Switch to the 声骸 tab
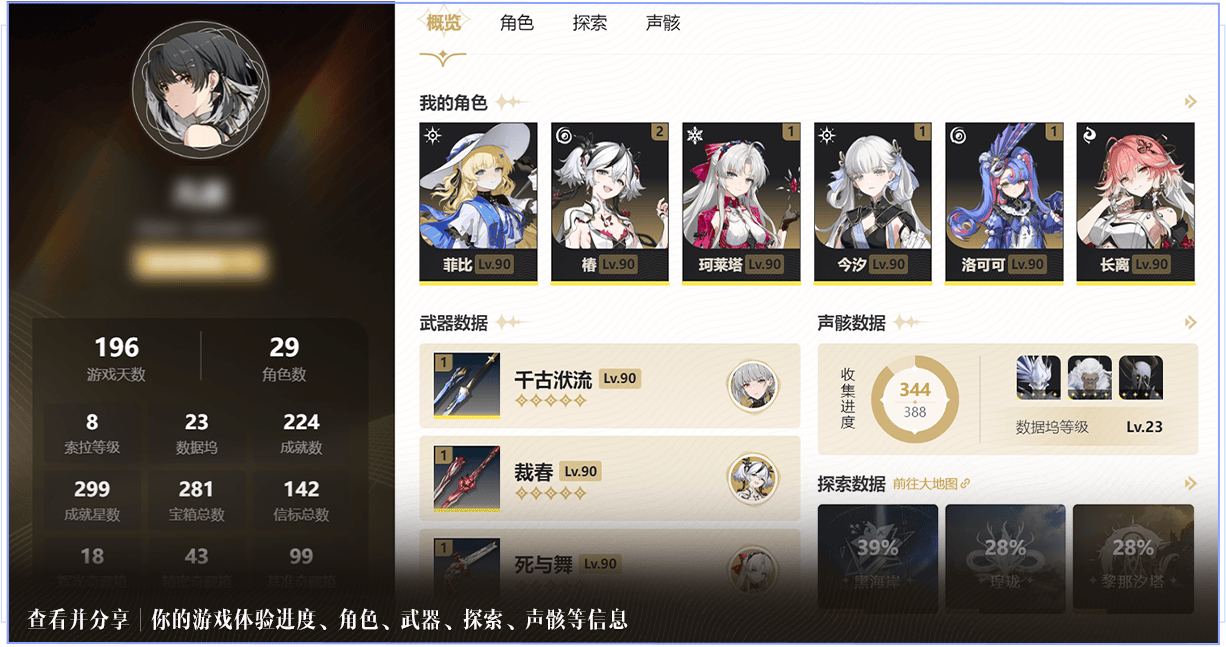 pyautogui.click(x=663, y=23)
